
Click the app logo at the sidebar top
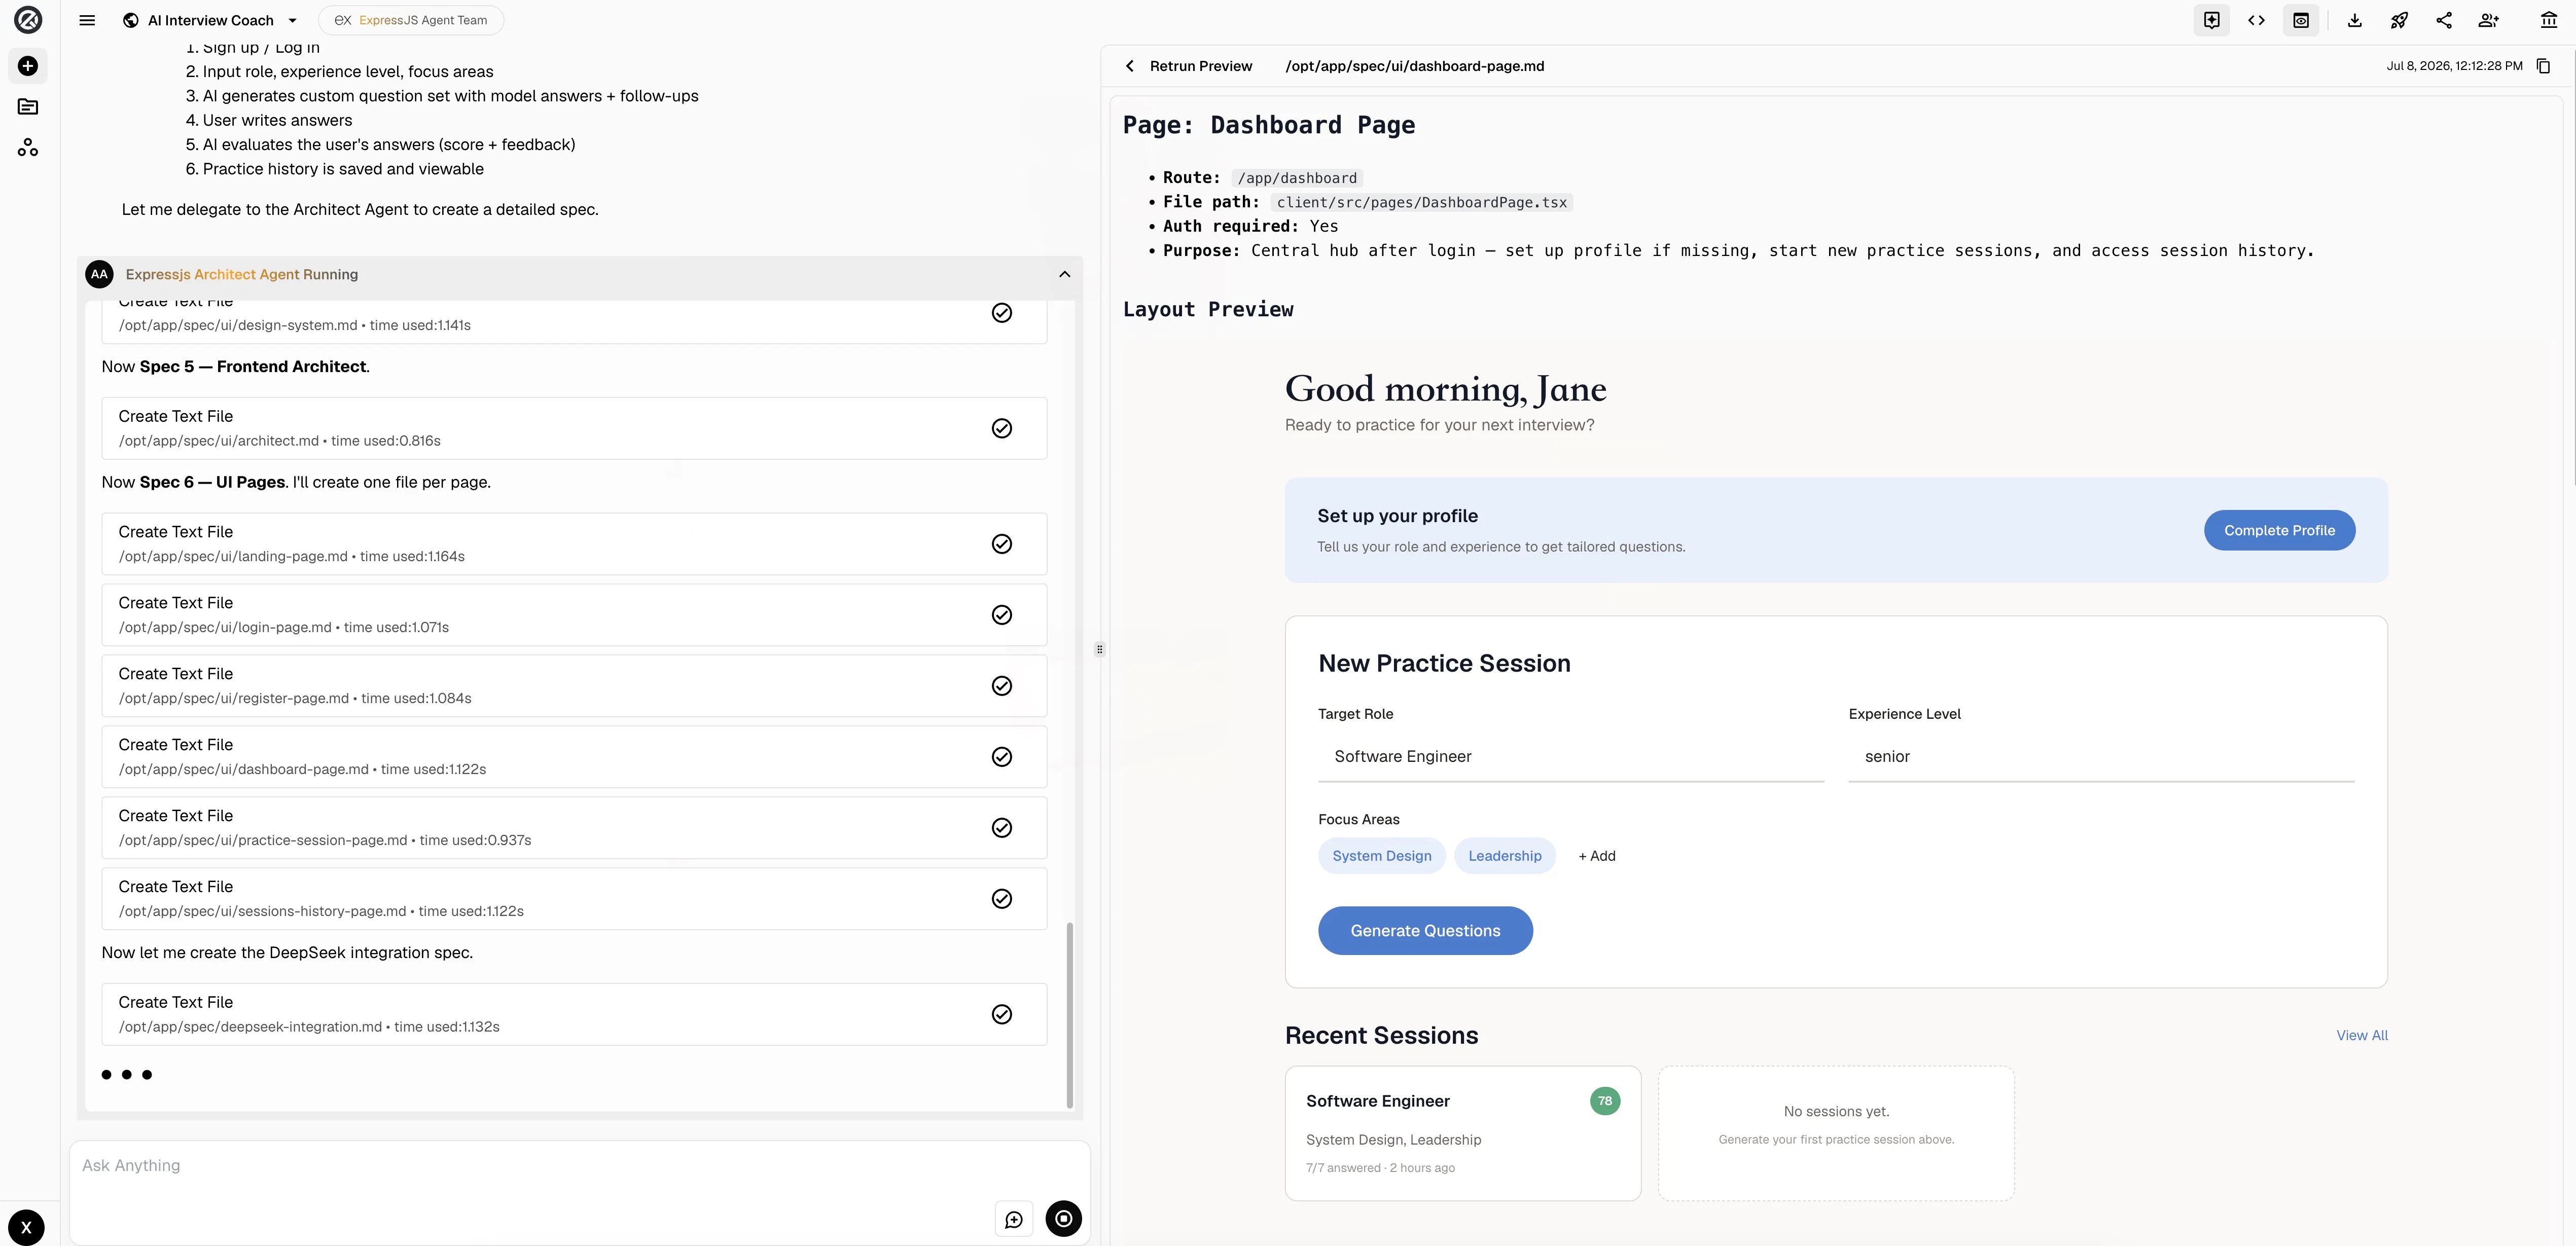pos(28,20)
